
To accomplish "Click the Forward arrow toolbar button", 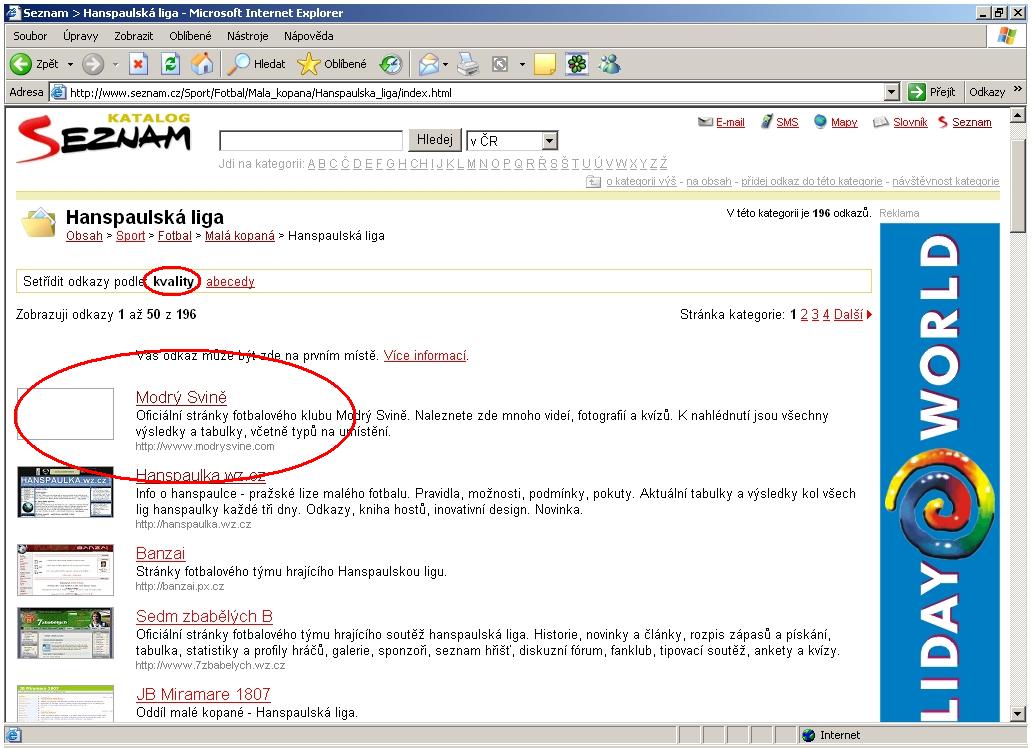I will point(93,64).
